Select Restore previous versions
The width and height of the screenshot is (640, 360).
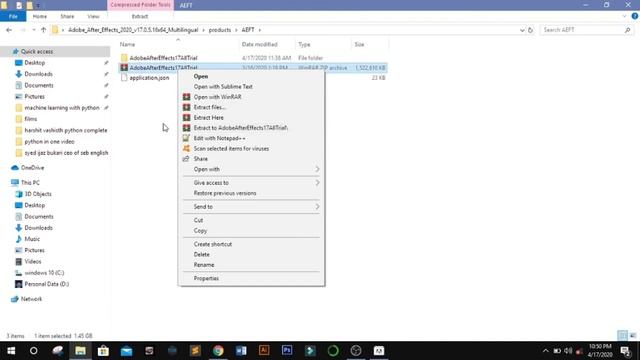click(251, 193)
